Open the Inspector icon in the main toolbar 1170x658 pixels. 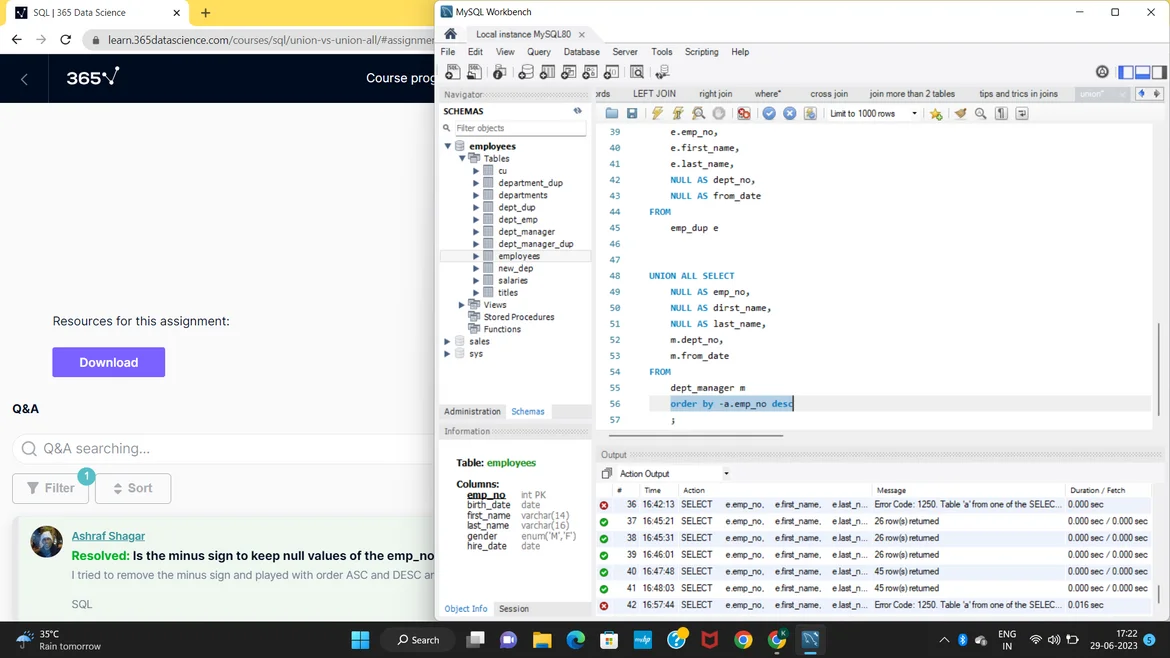499,72
